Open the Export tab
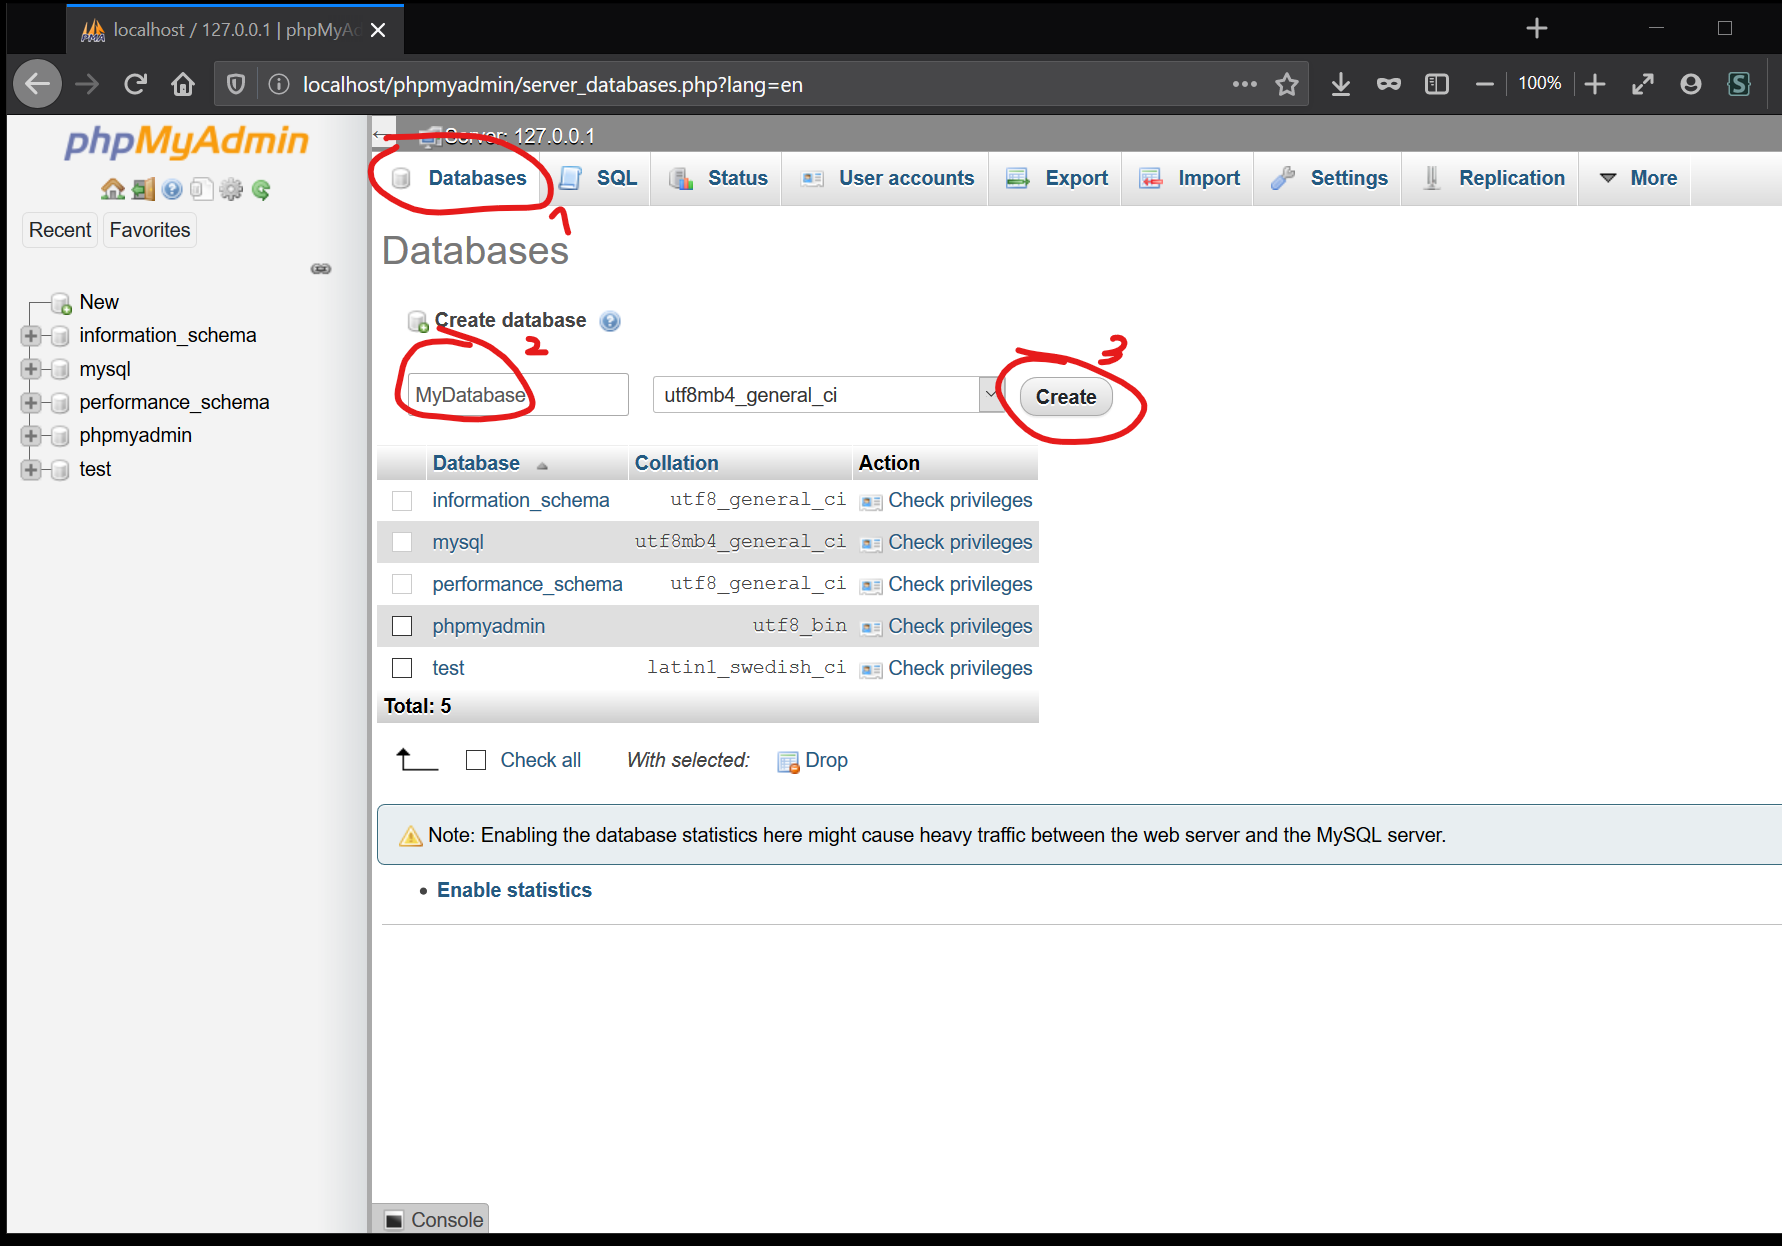The width and height of the screenshot is (1782, 1246). [1057, 178]
